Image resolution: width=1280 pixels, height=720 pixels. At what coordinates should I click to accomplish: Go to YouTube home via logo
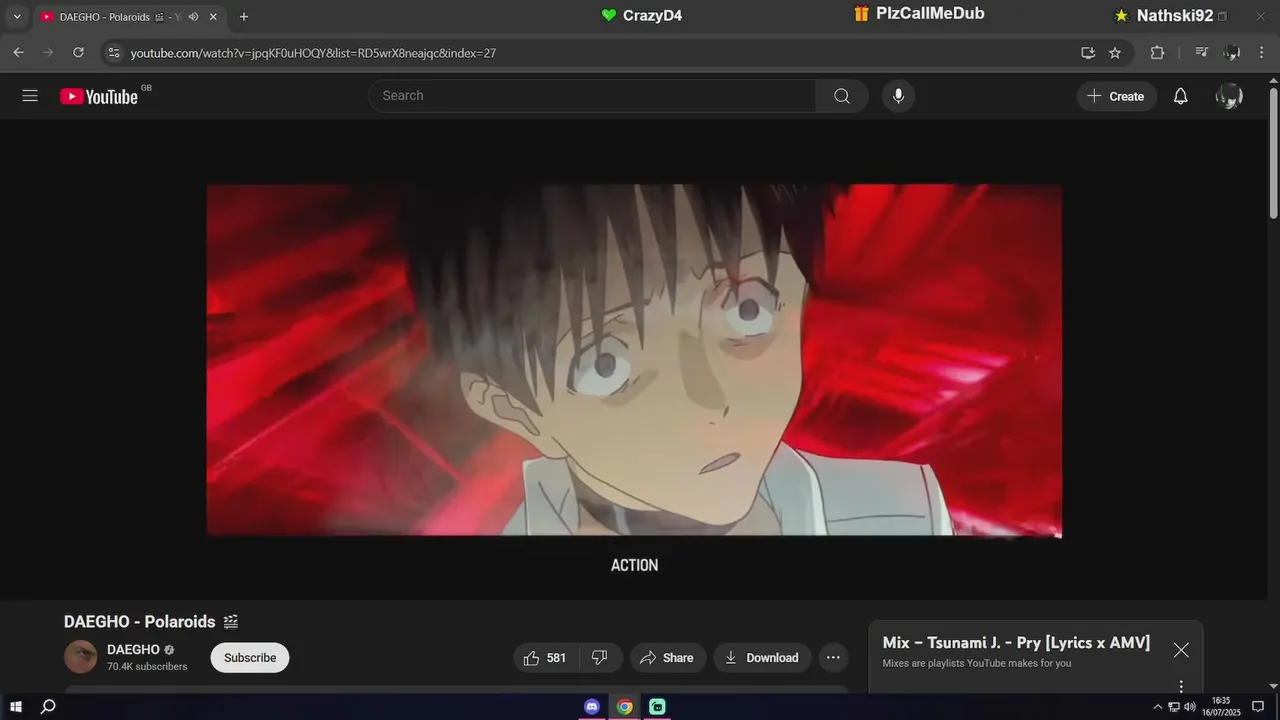click(x=99, y=96)
